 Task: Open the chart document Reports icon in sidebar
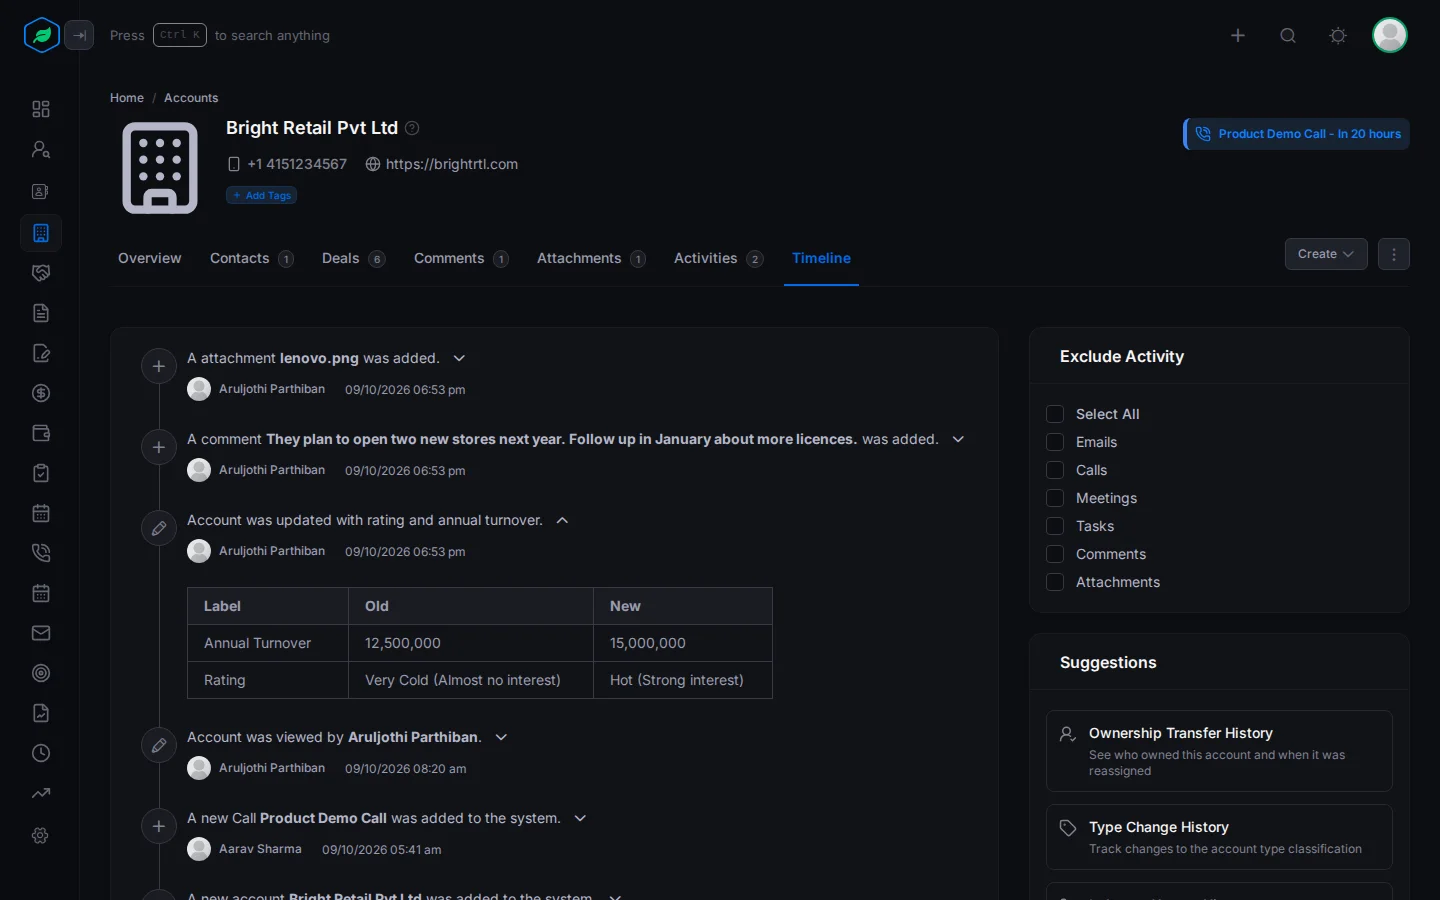pos(41,713)
